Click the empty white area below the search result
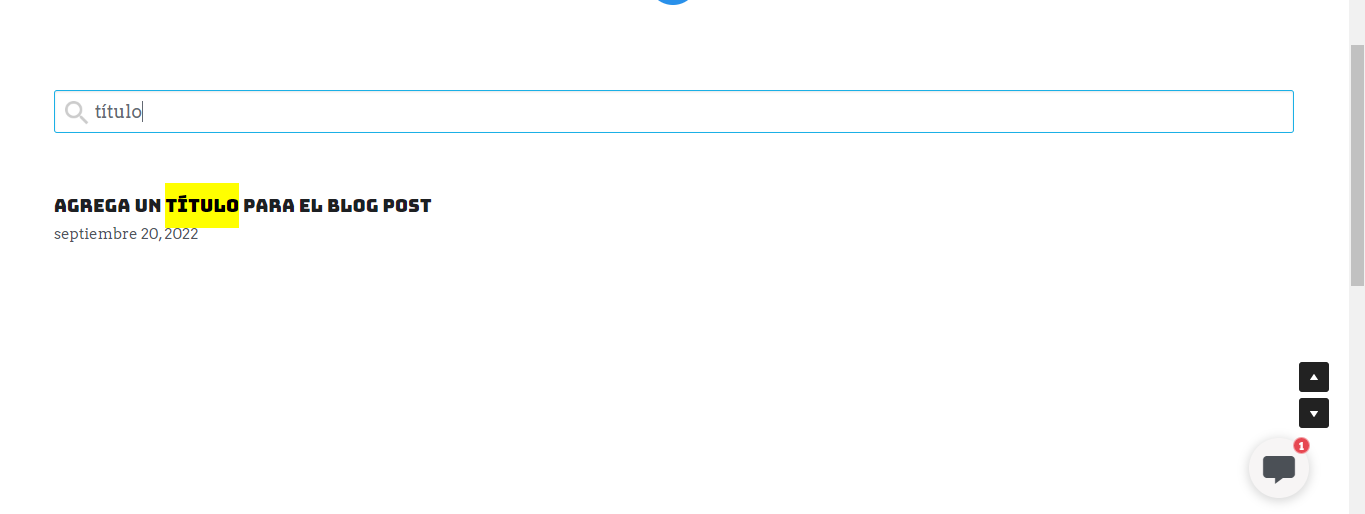Image resolution: width=1365 pixels, height=514 pixels. click(x=600, y=380)
